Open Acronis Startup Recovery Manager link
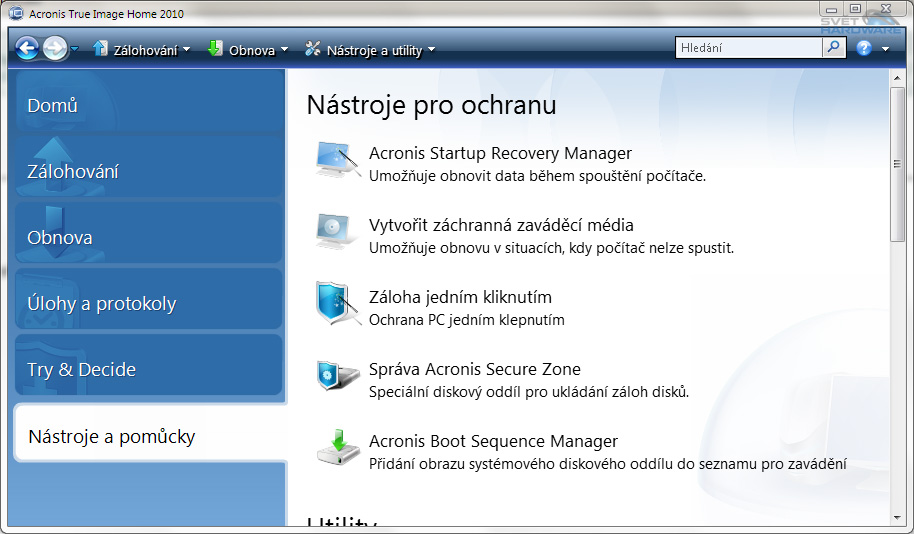914x534 pixels. (x=500, y=153)
